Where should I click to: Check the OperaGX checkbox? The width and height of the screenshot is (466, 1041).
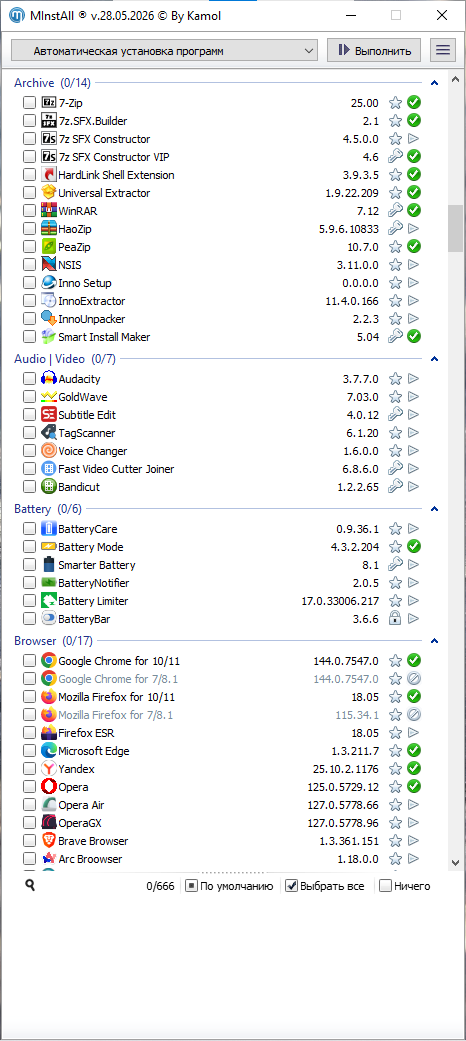point(29,822)
